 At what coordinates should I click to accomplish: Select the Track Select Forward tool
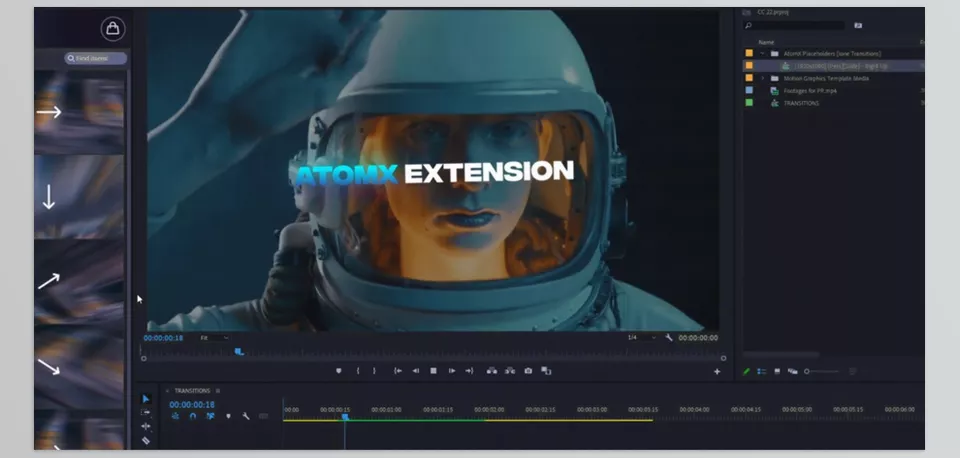[x=146, y=413]
